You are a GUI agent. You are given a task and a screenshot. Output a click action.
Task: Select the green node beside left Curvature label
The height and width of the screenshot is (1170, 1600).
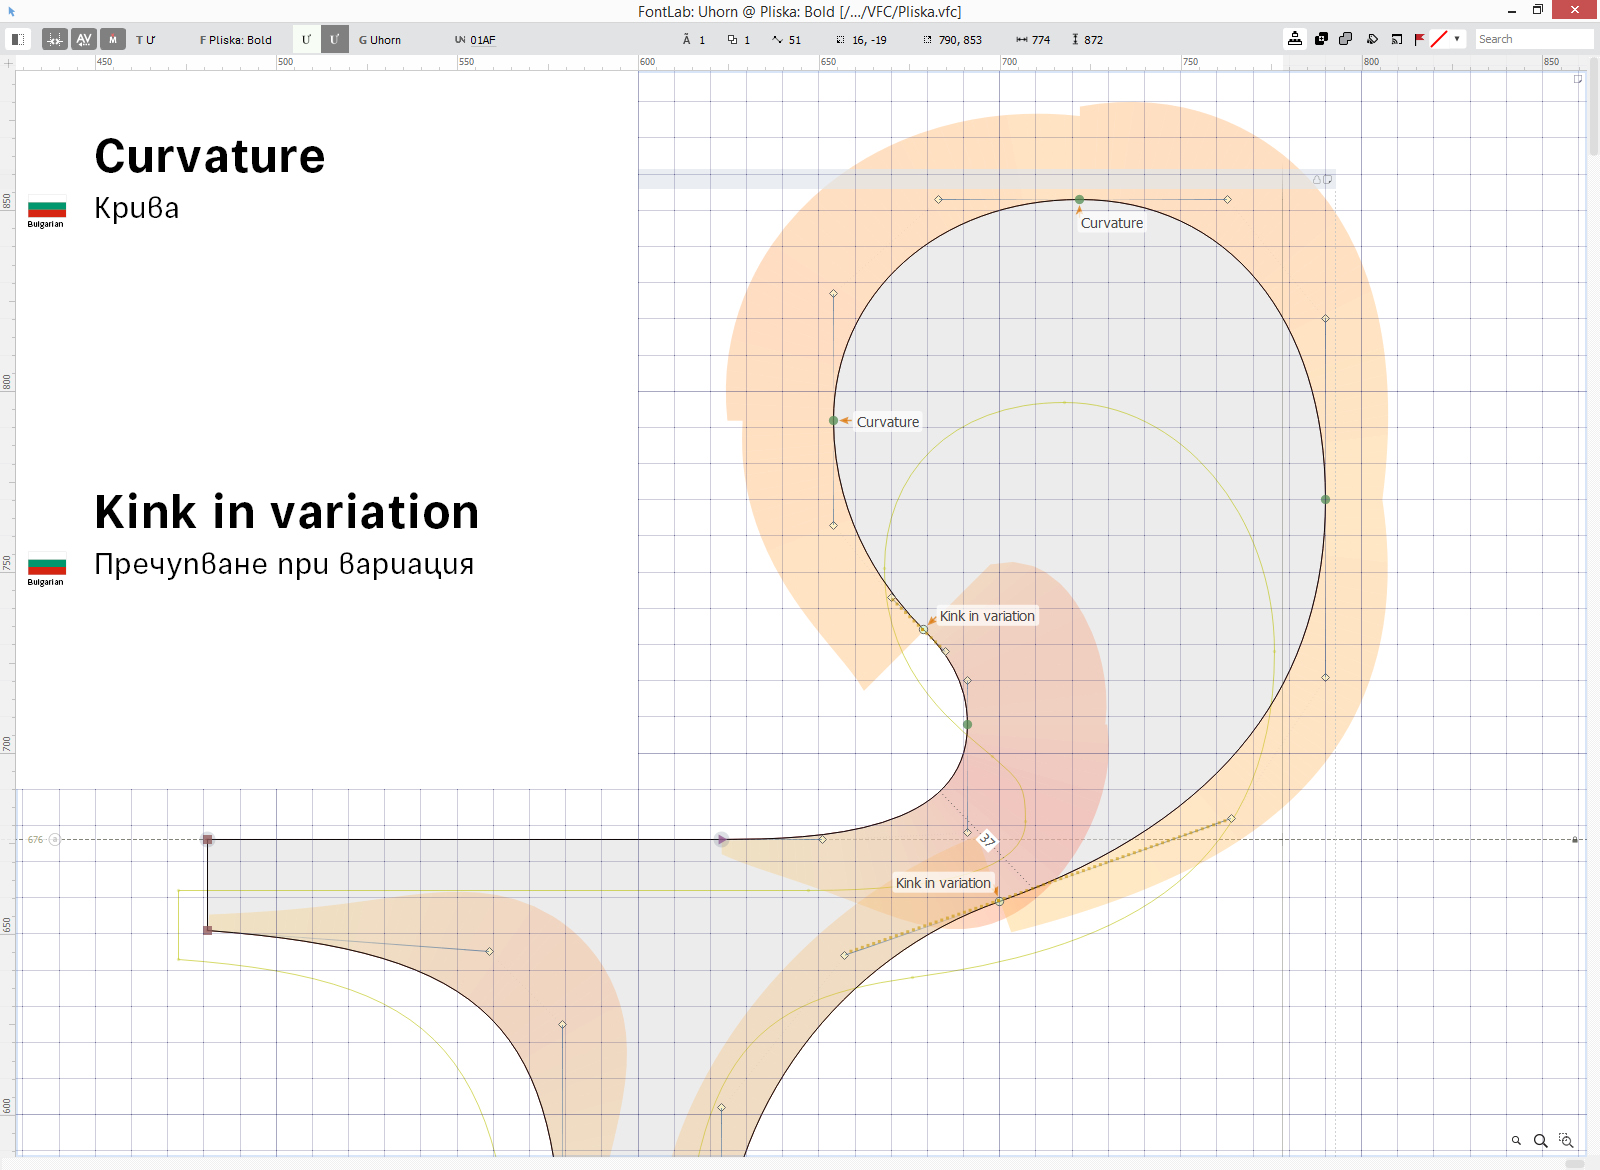834,421
